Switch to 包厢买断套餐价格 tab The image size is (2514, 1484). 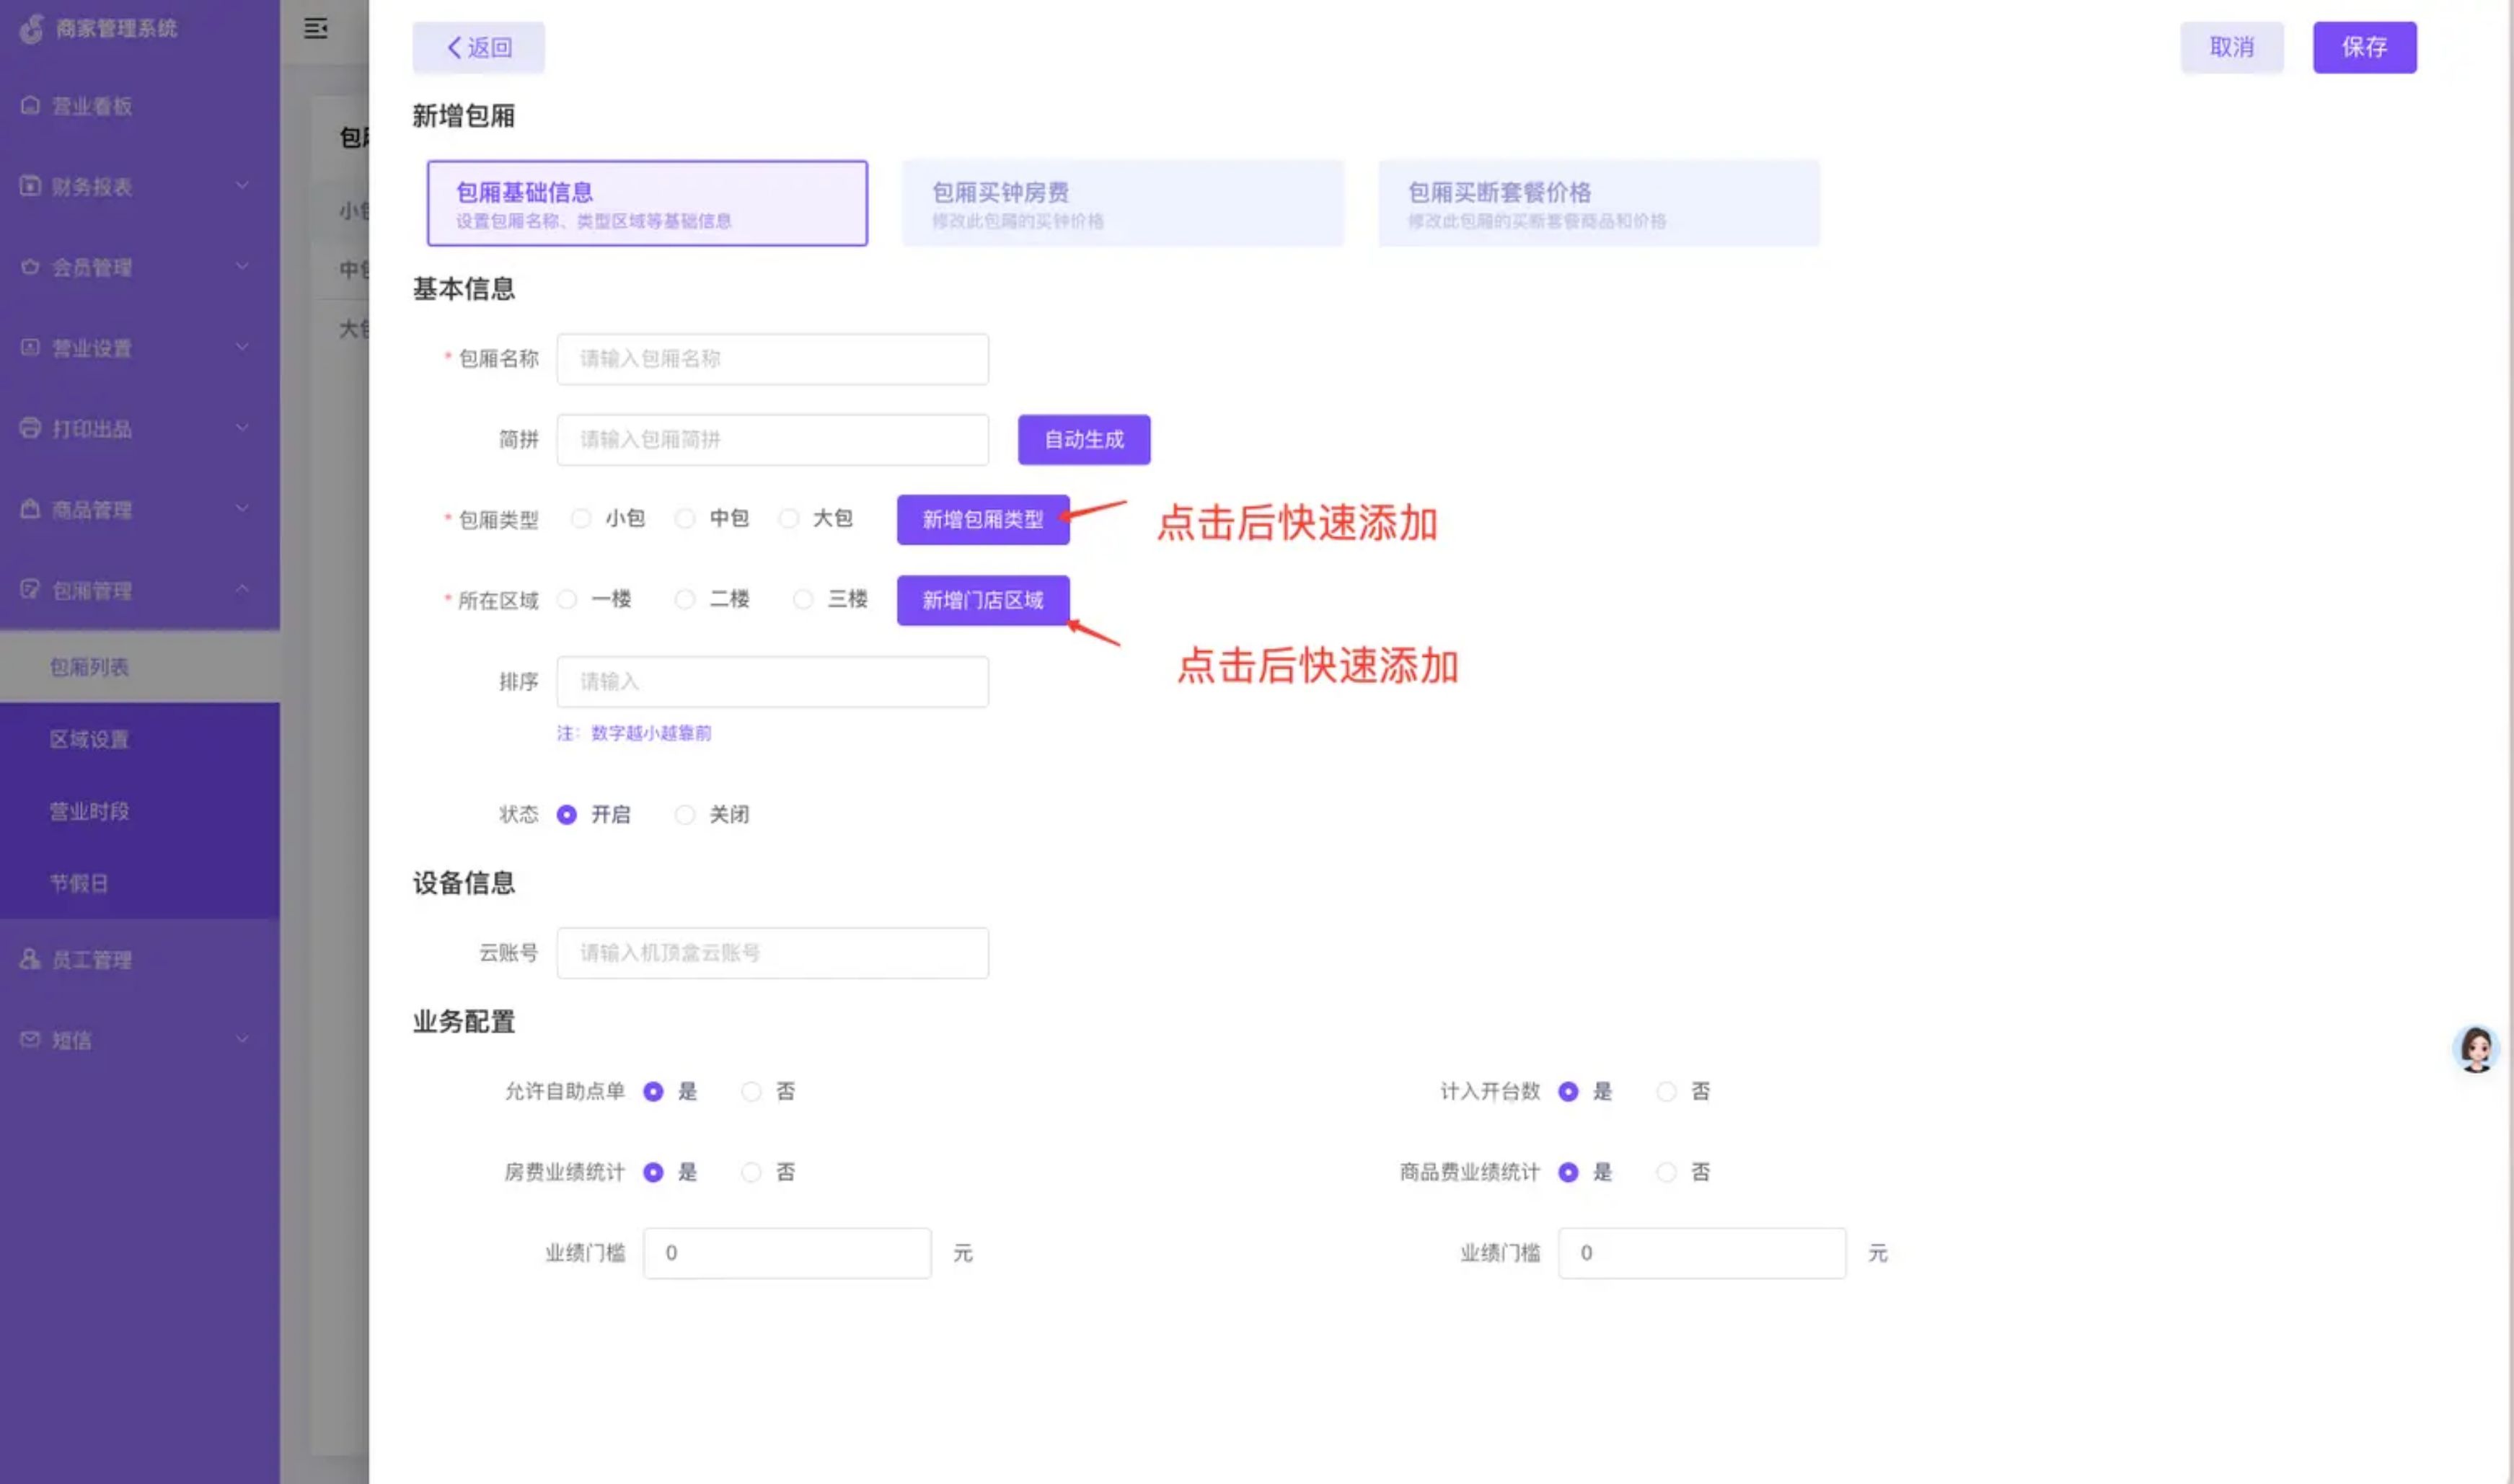(1599, 203)
